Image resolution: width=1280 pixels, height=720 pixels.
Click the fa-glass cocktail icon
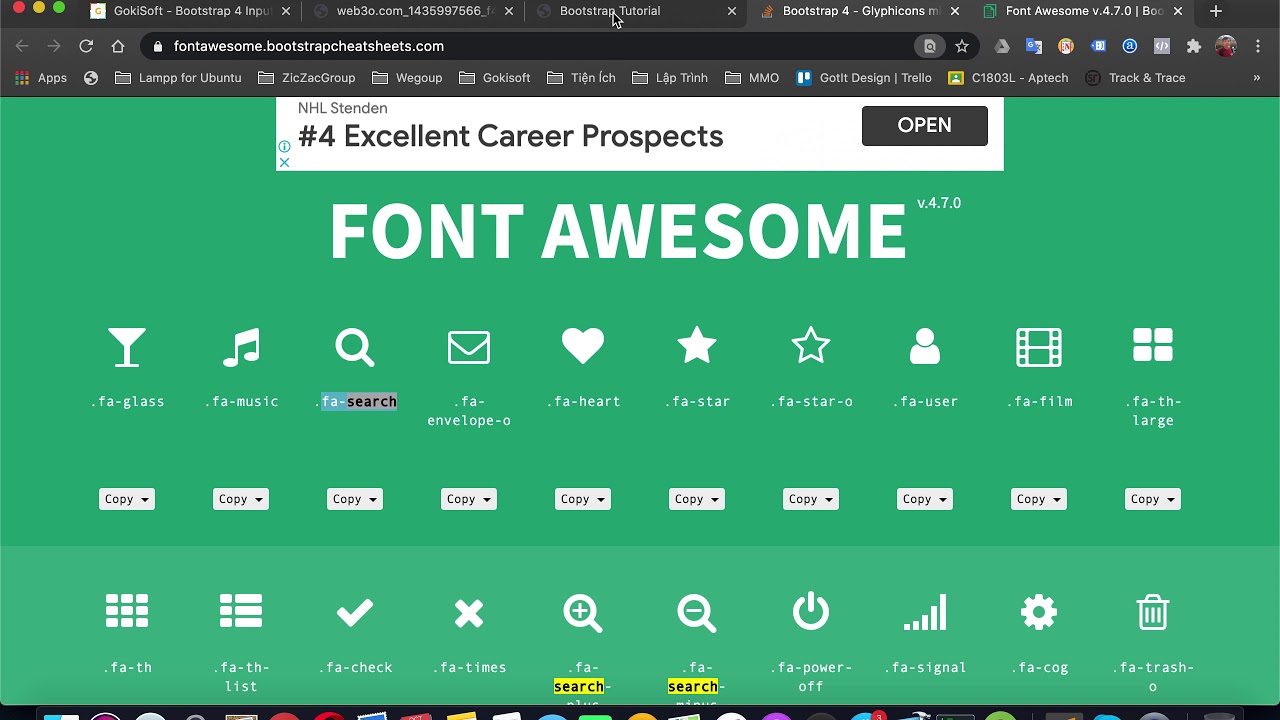pos(127,347)
